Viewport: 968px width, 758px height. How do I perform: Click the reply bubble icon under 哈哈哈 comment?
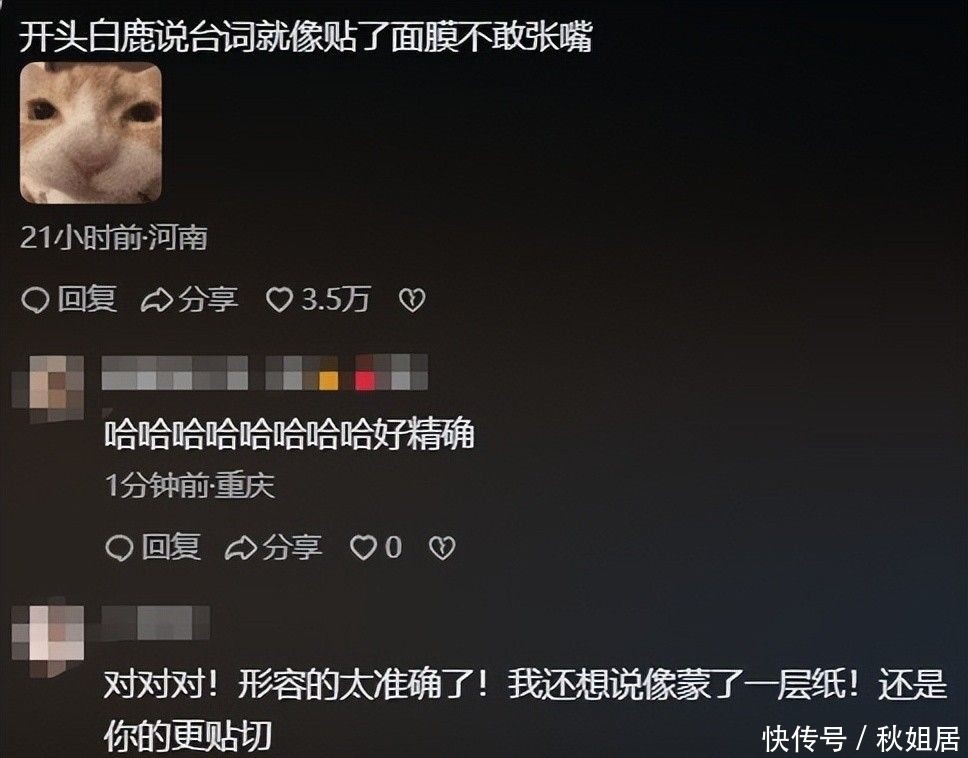click(119, 548)
